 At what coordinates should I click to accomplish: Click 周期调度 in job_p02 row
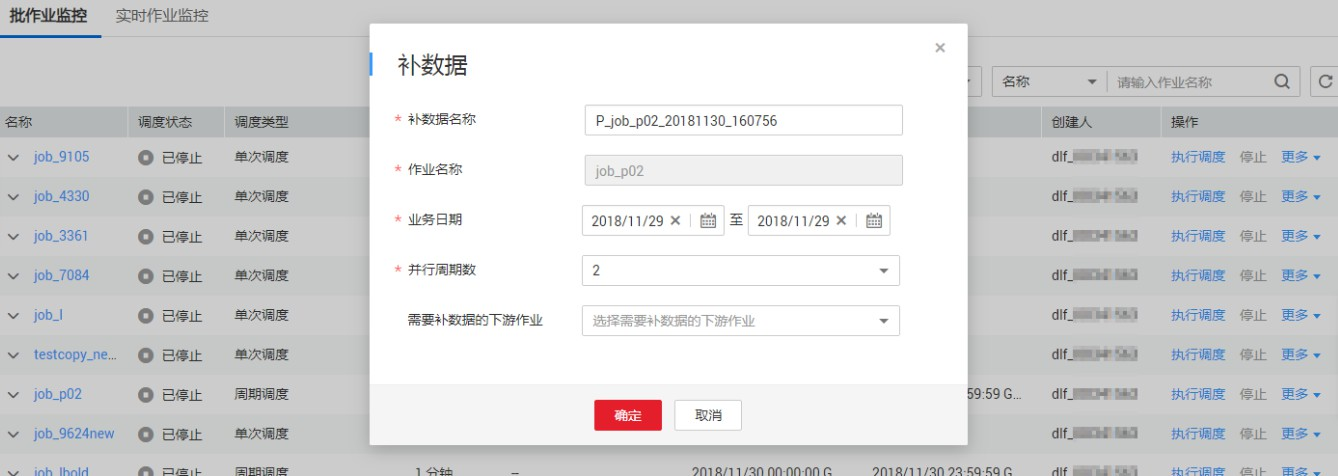coord(261,394)
